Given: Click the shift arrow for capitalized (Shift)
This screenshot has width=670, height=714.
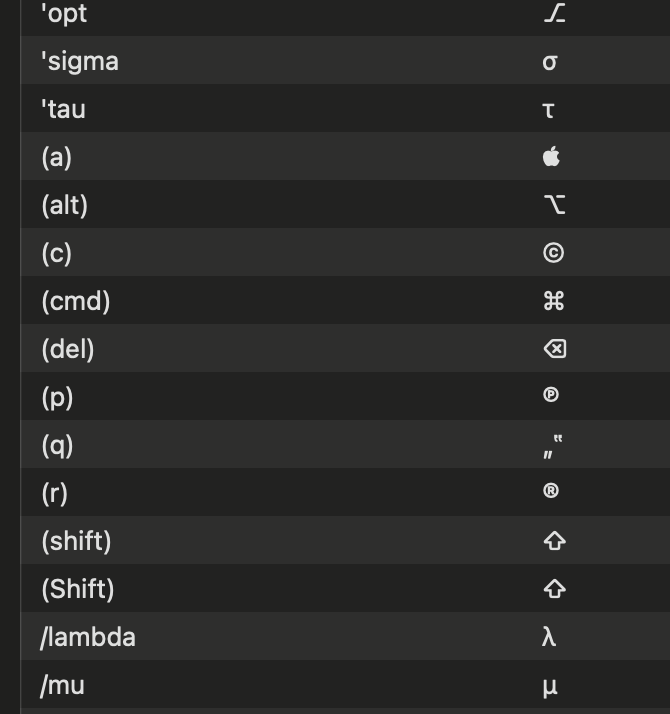Looking at the screenshot, I should click(x=555, y=589).
